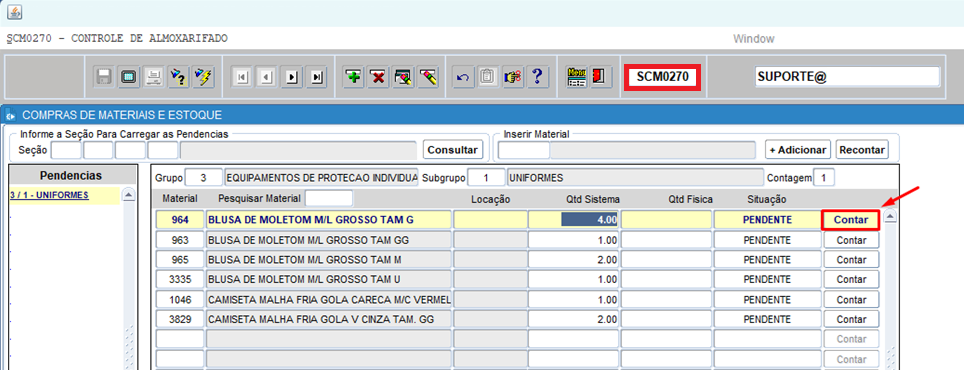Click the clipboard paste icon
Screen dimensions: 964x370
point(488,77)
